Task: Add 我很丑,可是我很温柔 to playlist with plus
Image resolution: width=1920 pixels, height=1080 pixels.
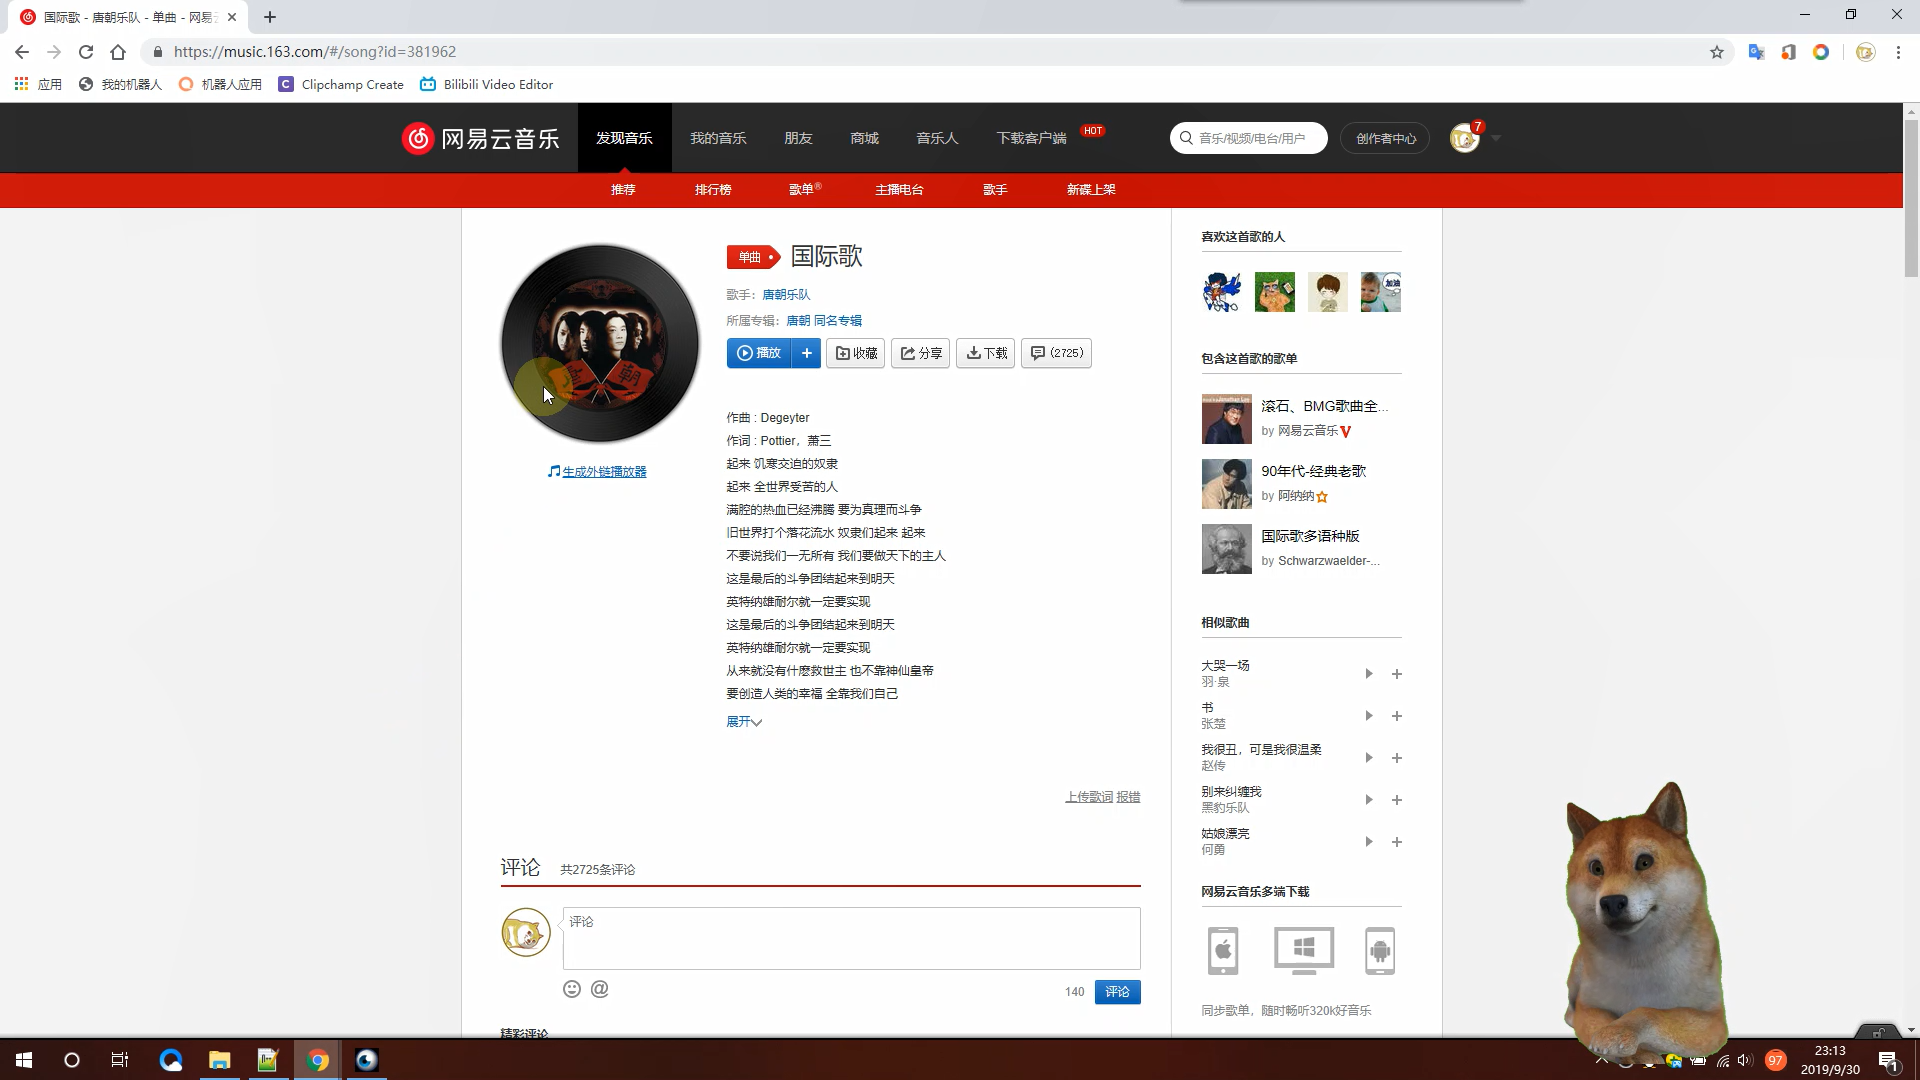Action: [1397, 758]
